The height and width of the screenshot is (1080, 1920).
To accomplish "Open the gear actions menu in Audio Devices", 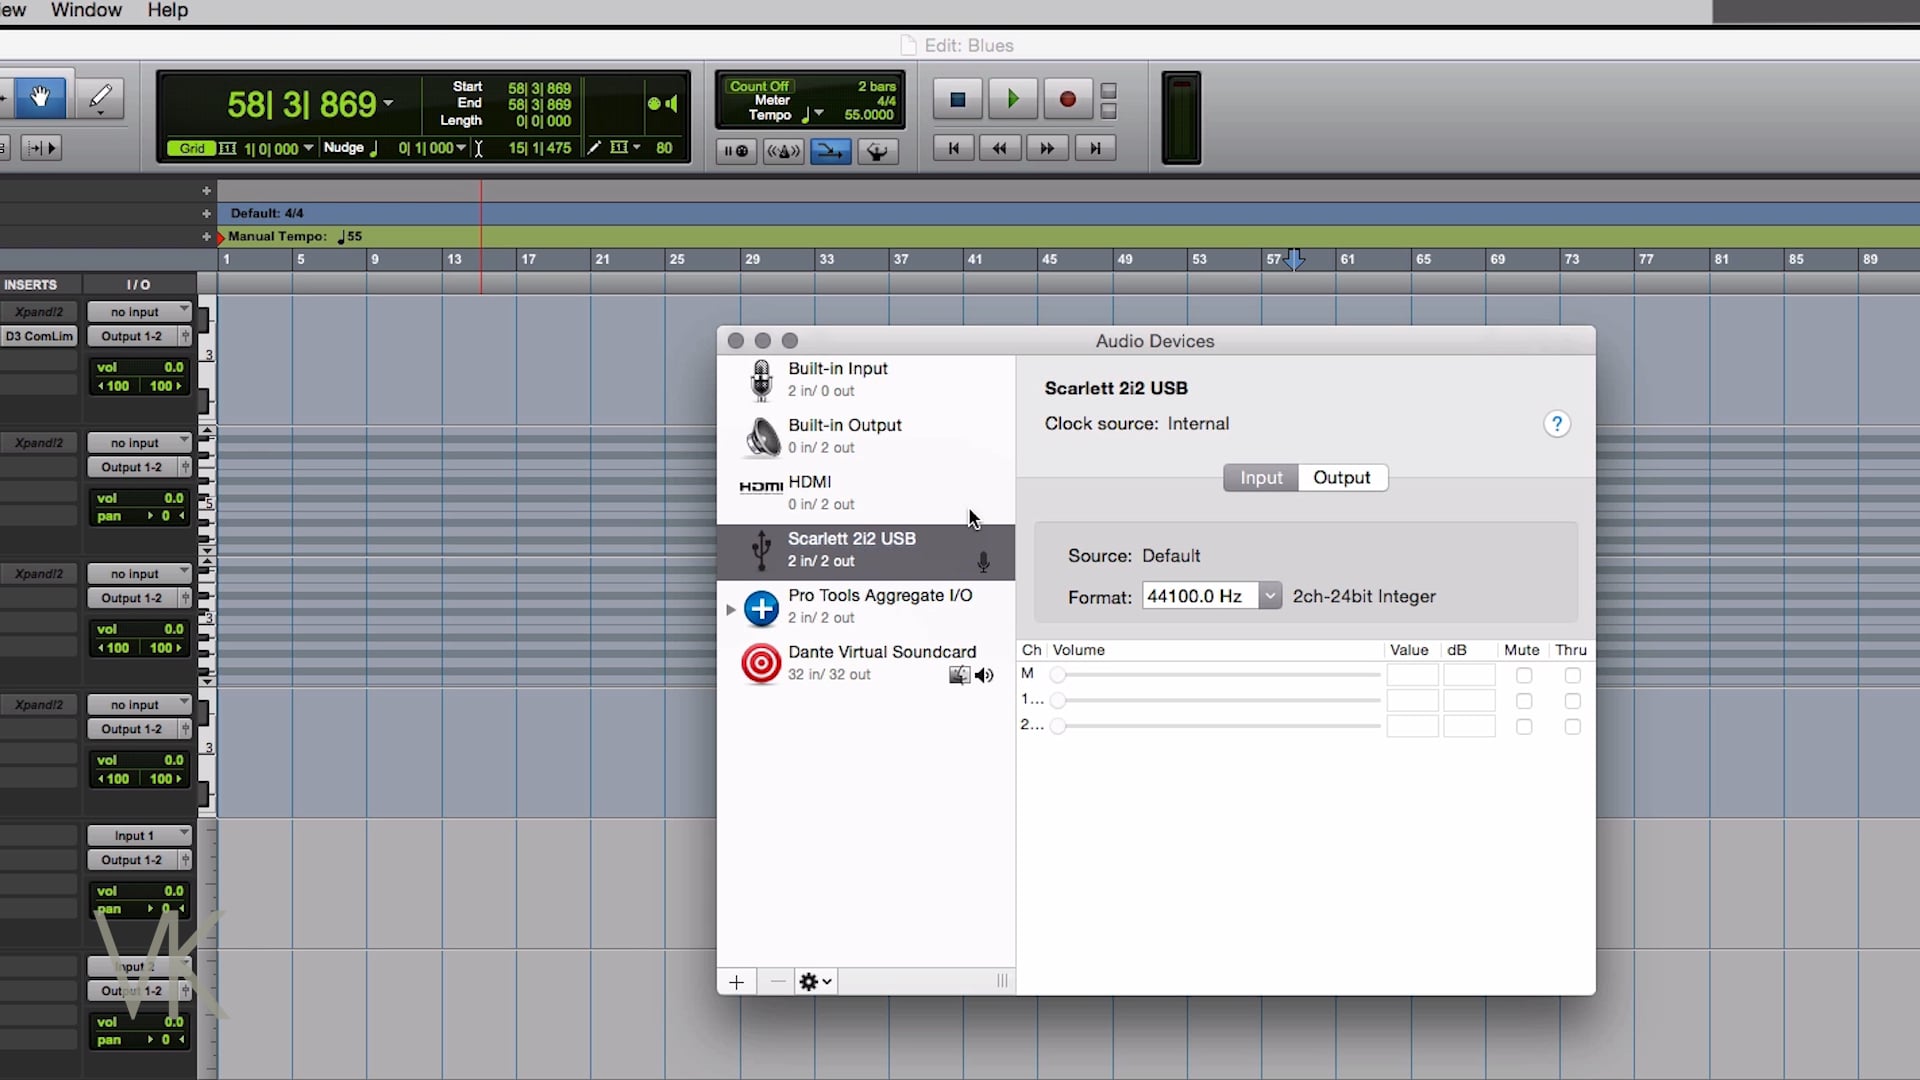I will [815, 982].
